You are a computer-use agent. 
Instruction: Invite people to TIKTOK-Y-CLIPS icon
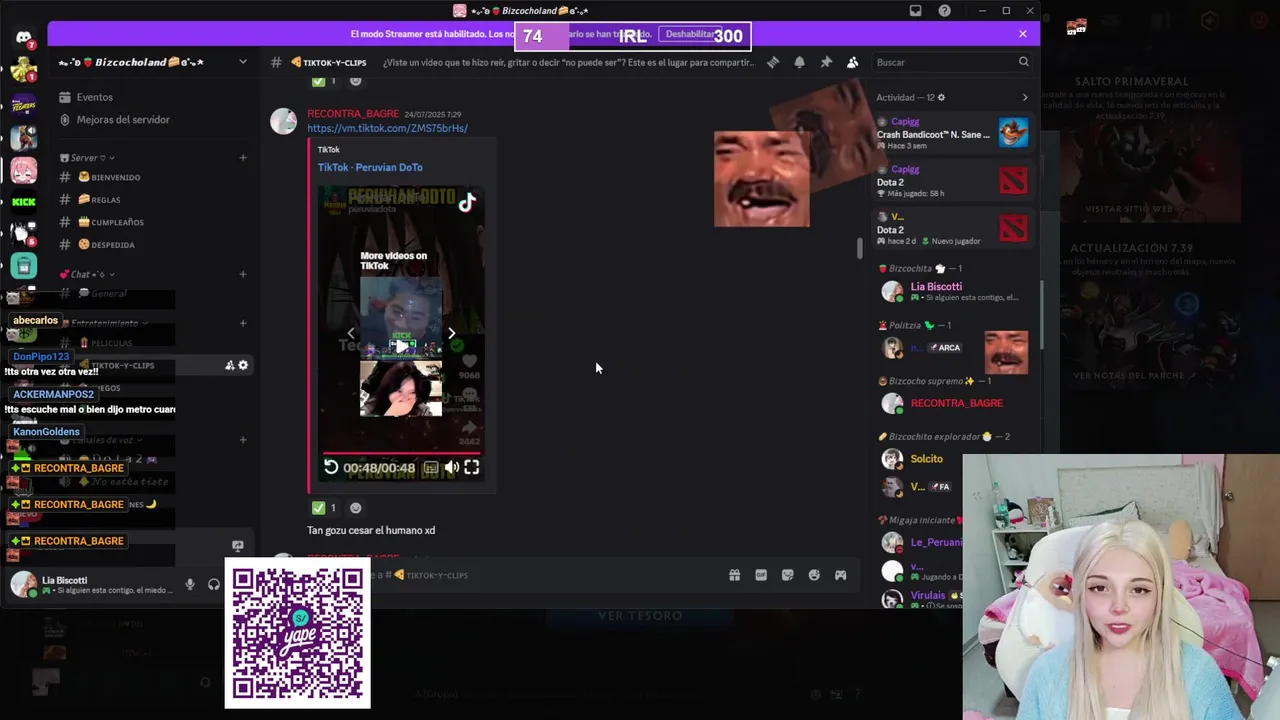coord(229,365)
